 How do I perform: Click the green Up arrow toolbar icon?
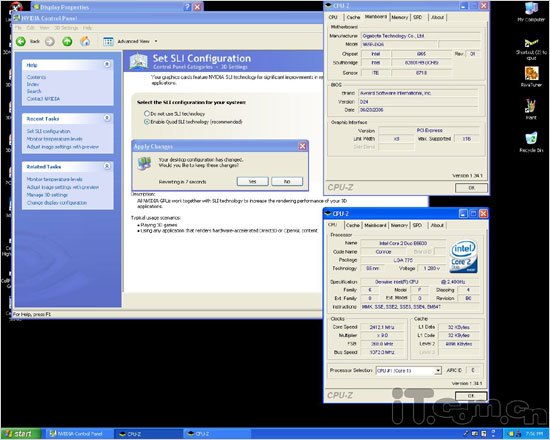(67, 41)
